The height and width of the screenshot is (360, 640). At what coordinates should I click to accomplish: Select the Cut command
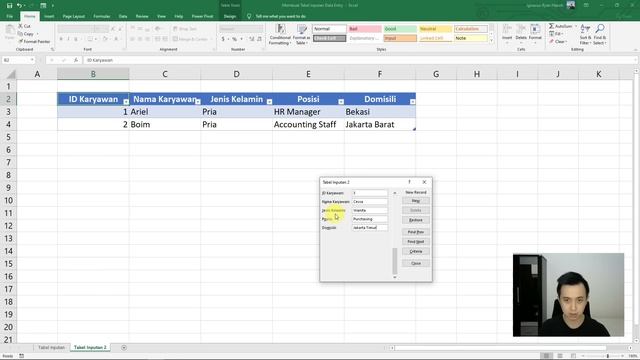pyautogui.click(x=24, y=26)
